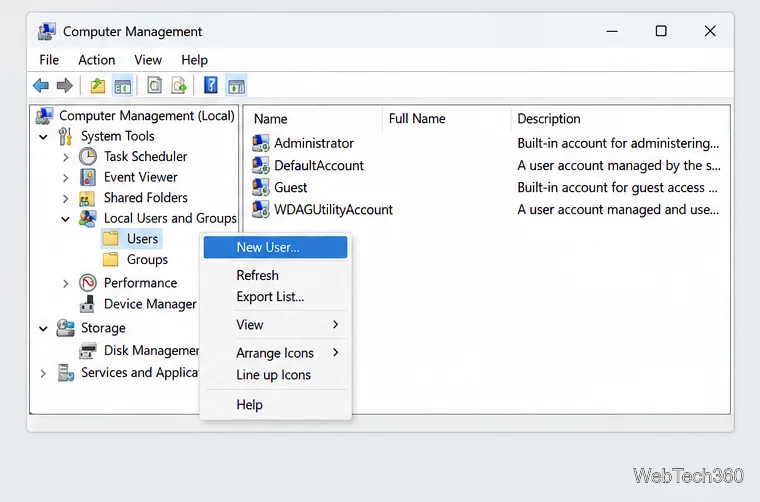Toggle Show/Hide Console Tree toolbar icon
This screenshot has height=502, width=760.
coord(123,86)
